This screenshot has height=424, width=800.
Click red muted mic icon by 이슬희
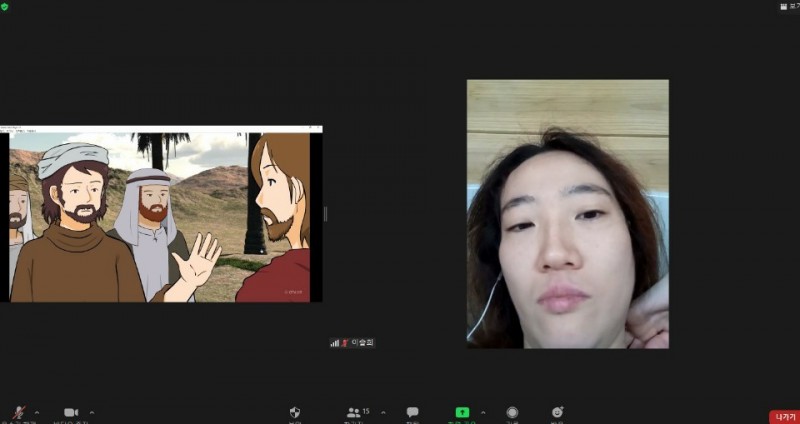[345, 343]
